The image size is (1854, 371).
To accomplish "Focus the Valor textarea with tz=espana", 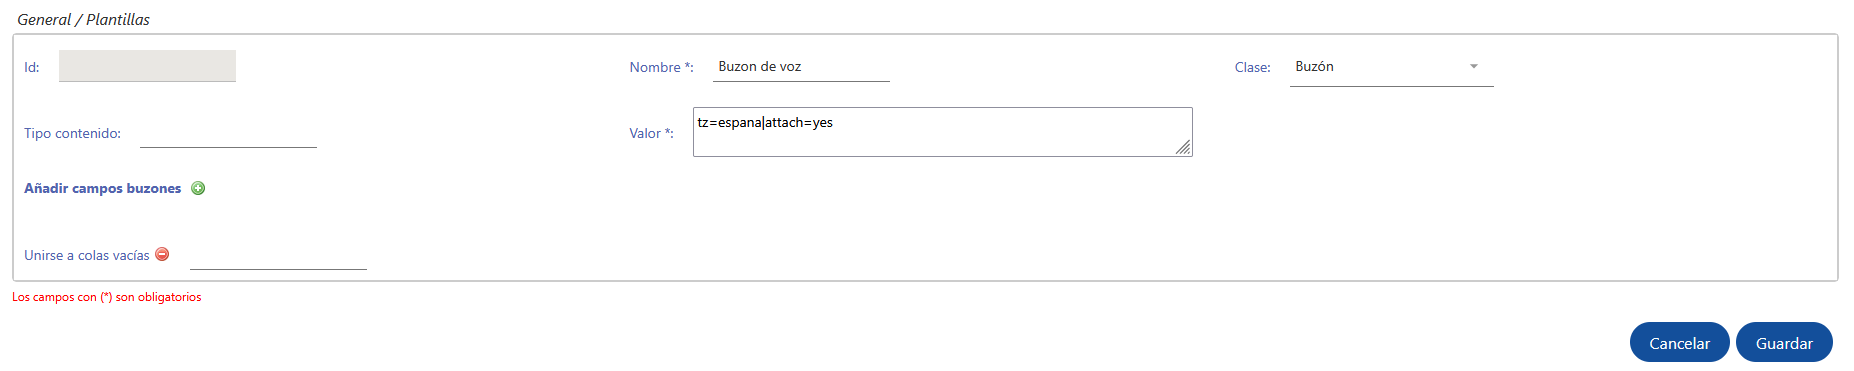I will tap(942, 132).
